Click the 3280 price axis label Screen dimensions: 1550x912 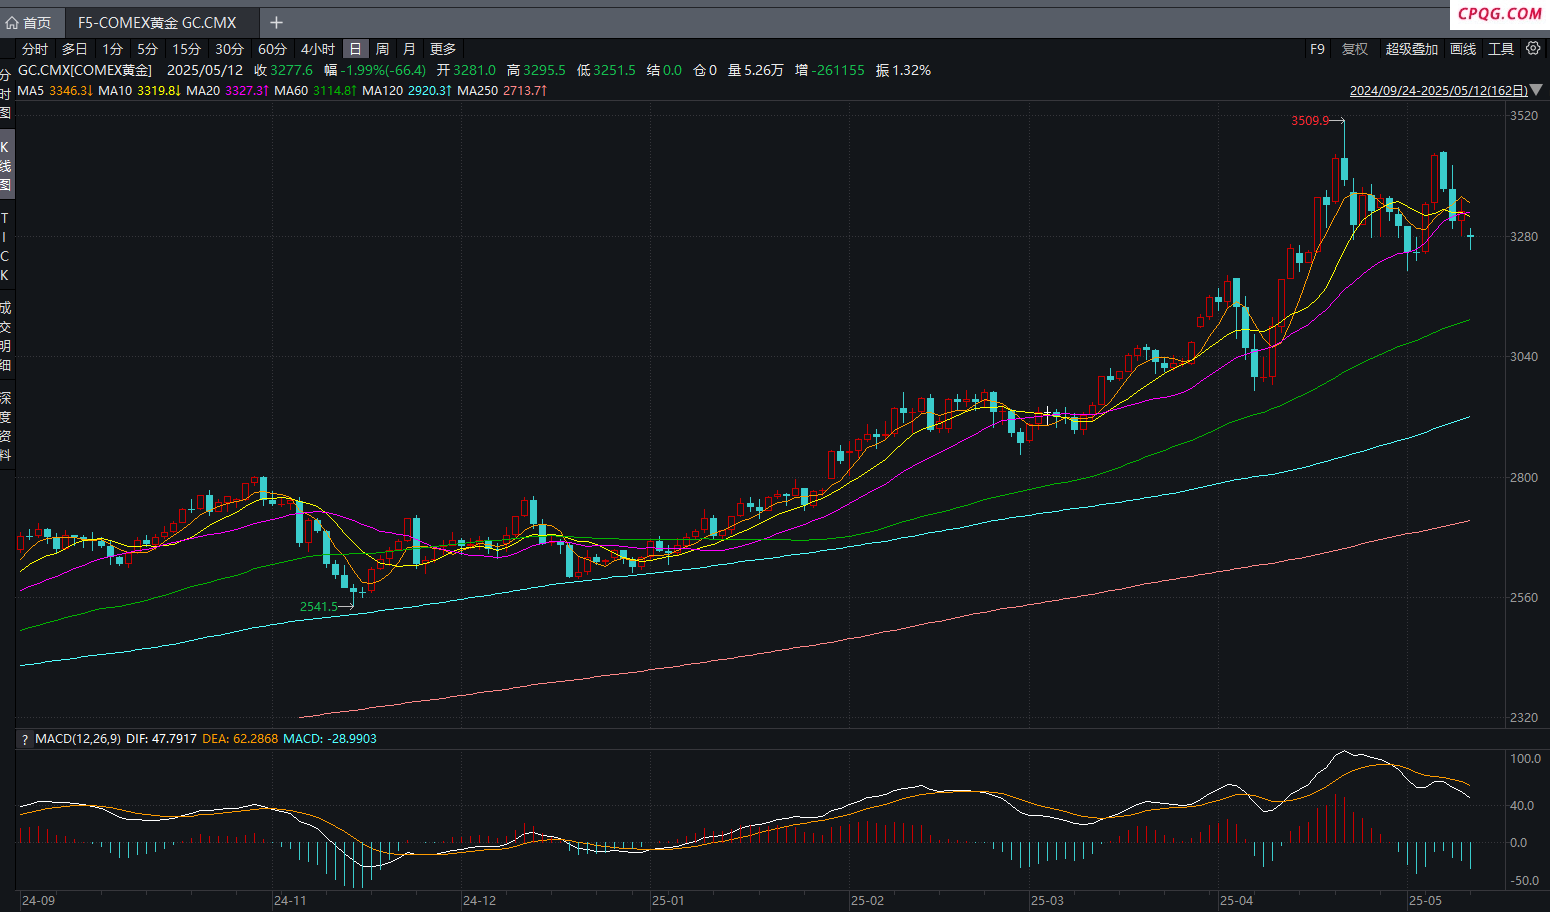point(1524,237)
